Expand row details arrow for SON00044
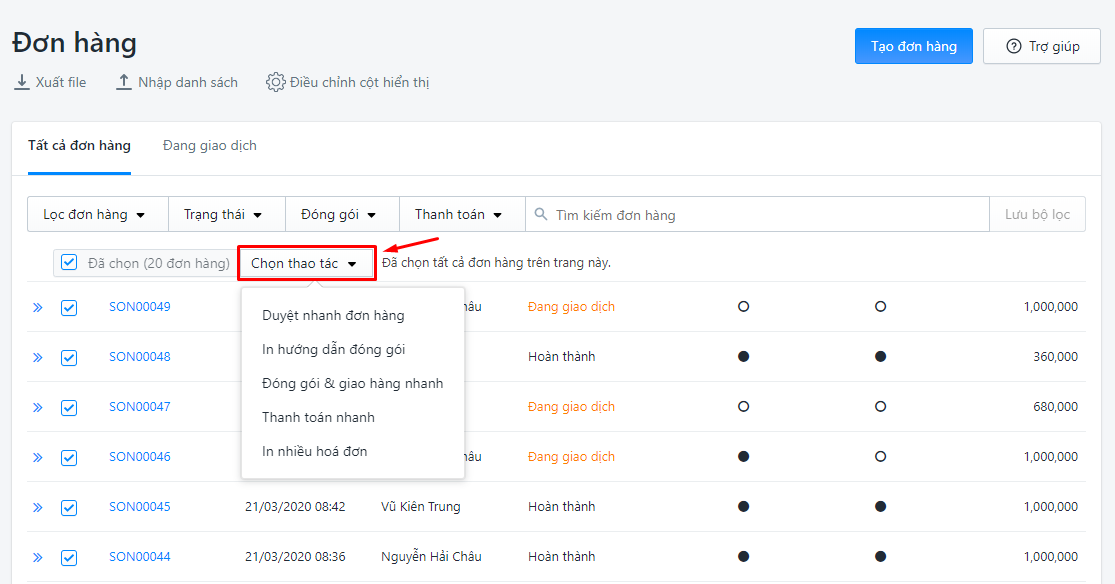 click(x=38, y=558)
